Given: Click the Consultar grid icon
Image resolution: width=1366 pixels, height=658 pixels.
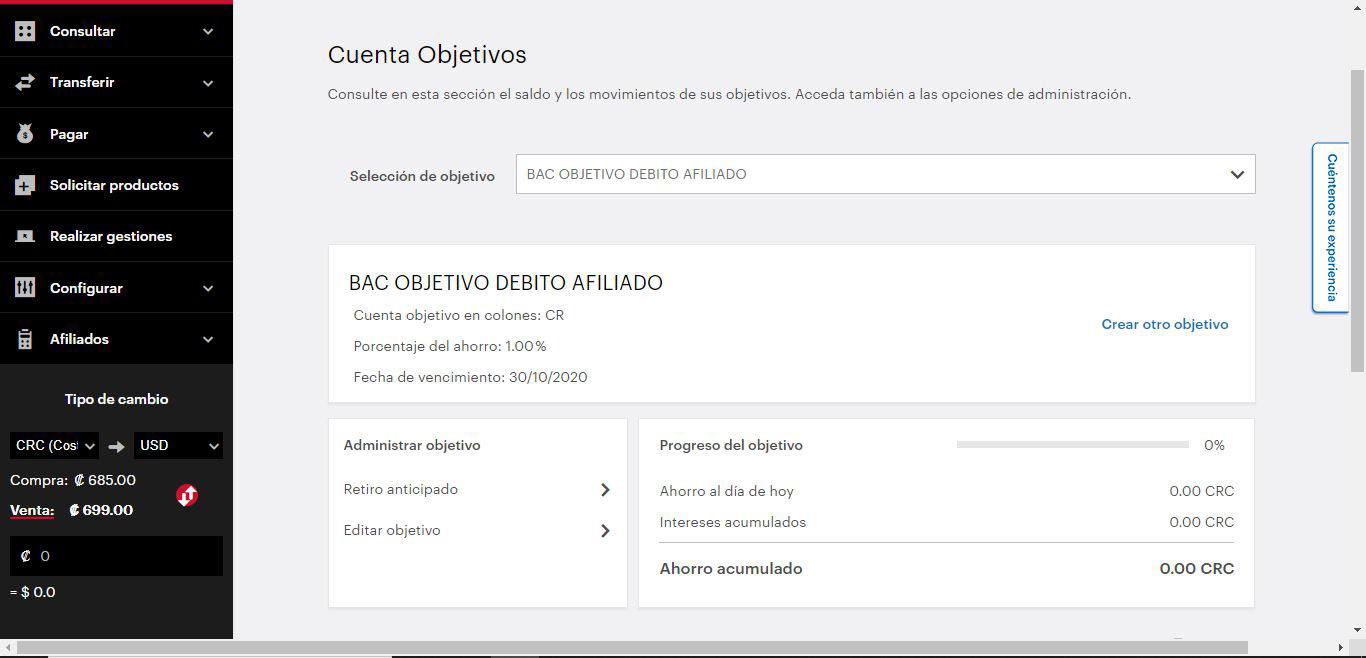Looking at the screenshot, I should tap(25, 31).
